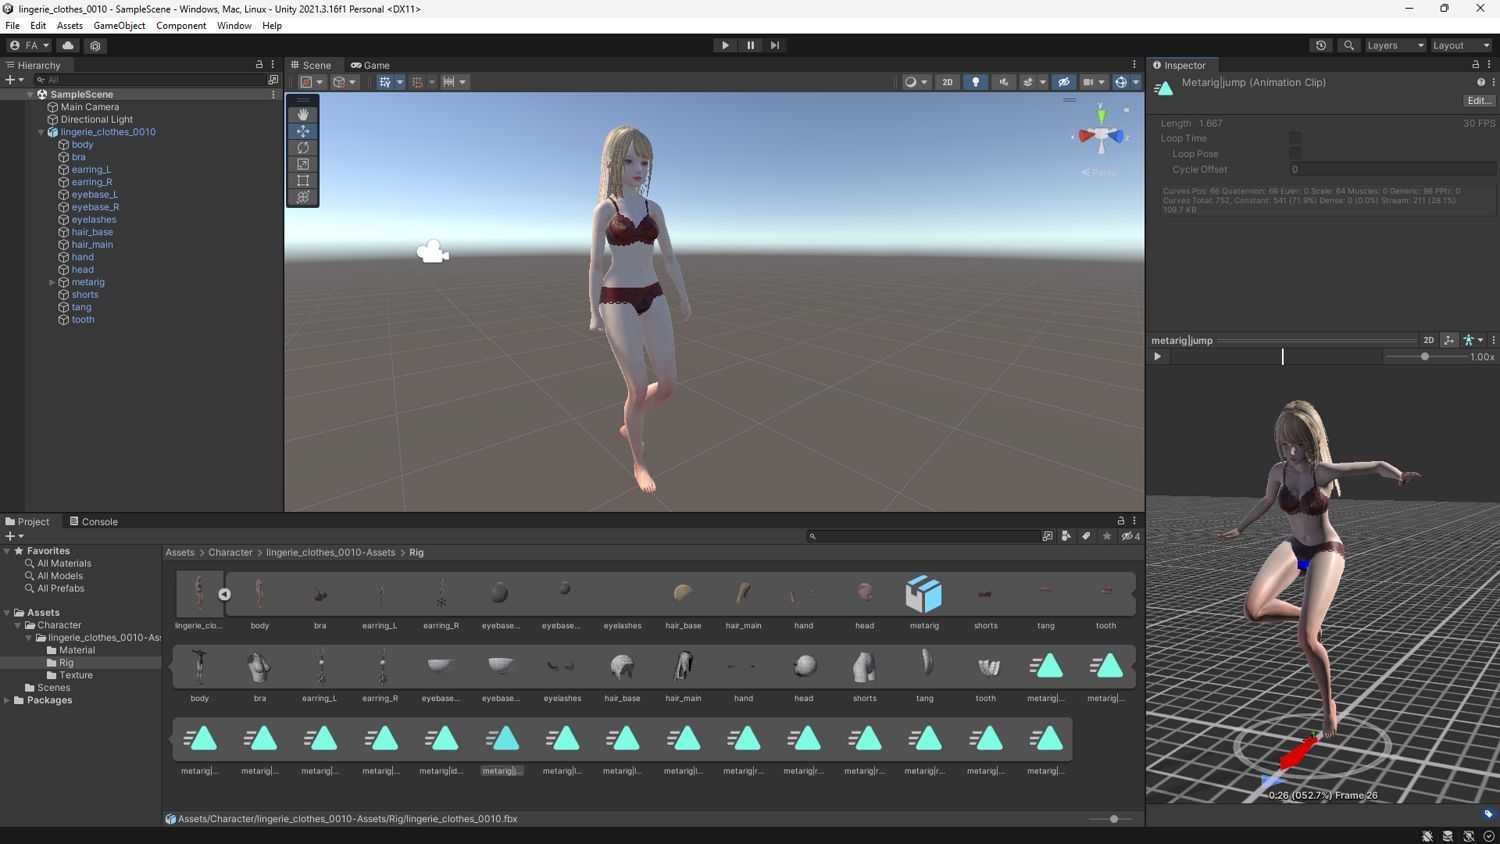Image resolution: width=1500 pixels, height=844 pixels.
Task: Enable the Loop Pose checkbox
Action: 1295,154
